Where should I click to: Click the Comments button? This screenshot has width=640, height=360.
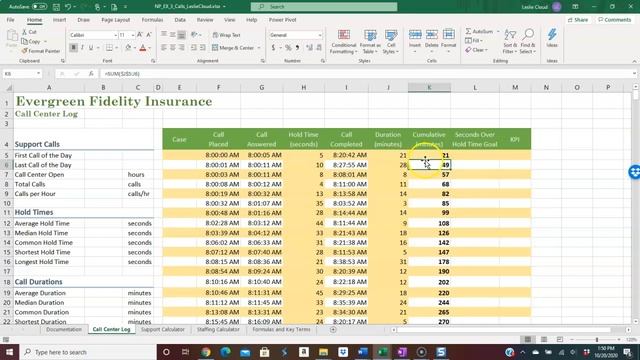614,20
